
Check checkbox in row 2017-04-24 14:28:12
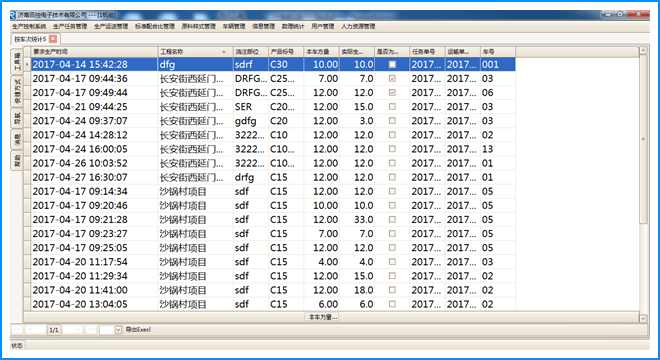pyautogui.click(x=392, y=135)
